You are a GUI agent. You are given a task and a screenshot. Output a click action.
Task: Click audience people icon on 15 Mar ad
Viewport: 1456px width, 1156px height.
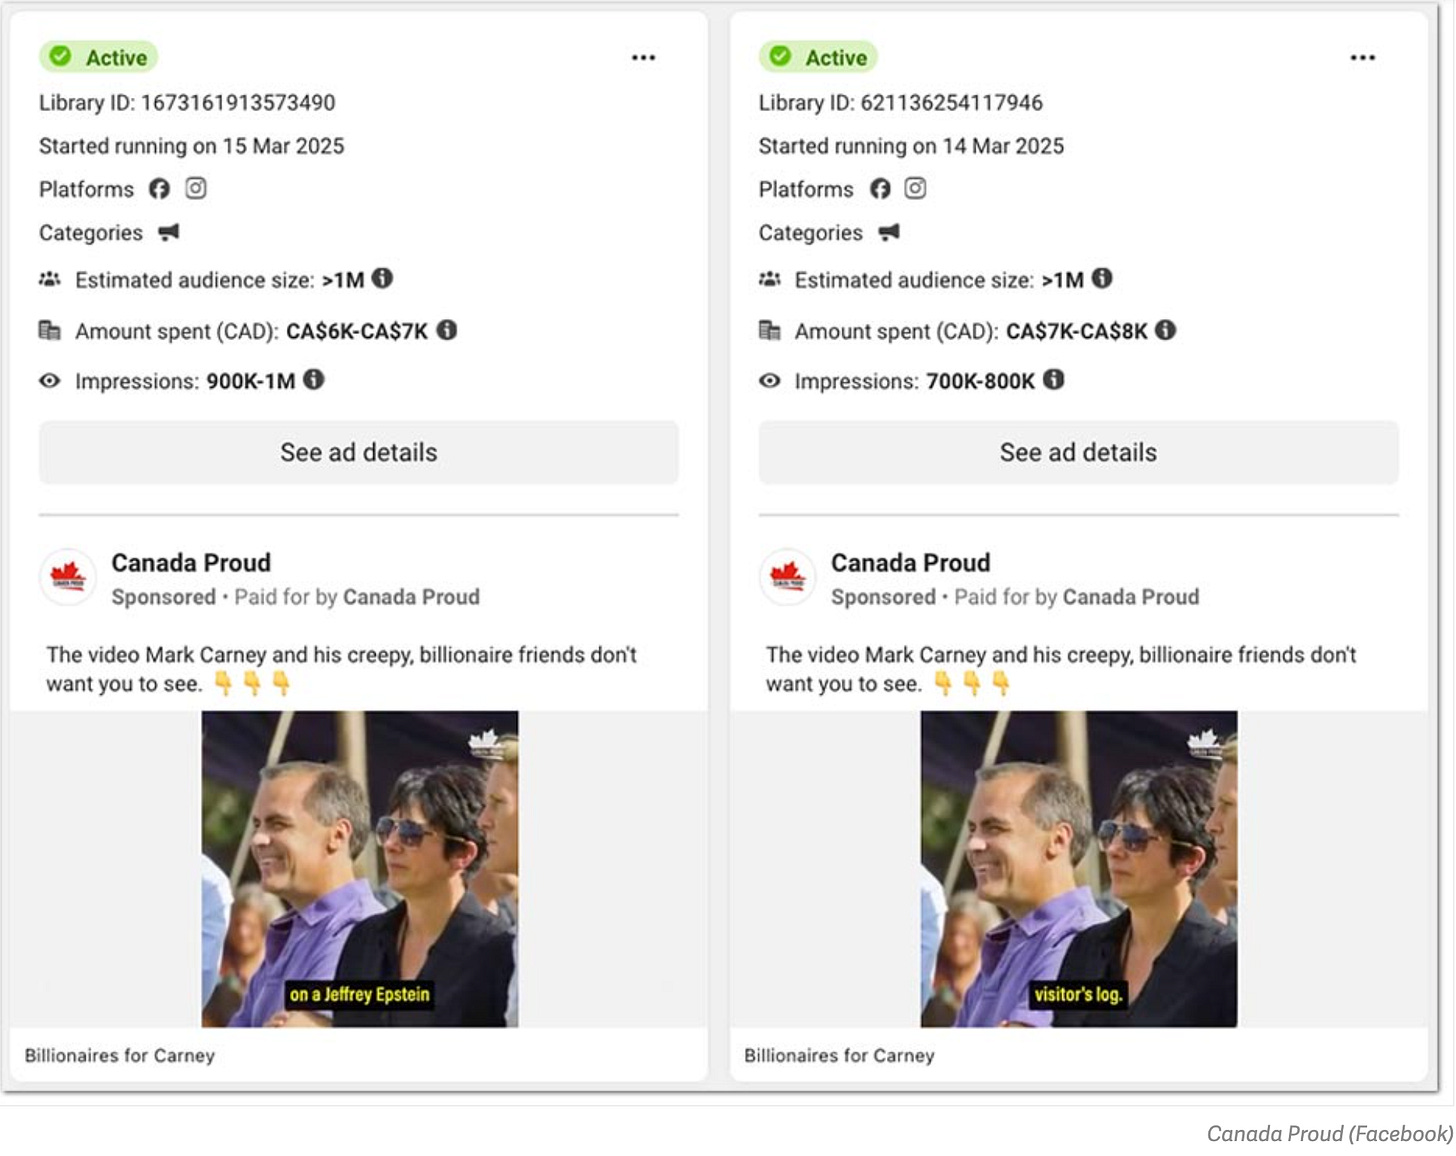pyautogui.click(x=49, y=279)
